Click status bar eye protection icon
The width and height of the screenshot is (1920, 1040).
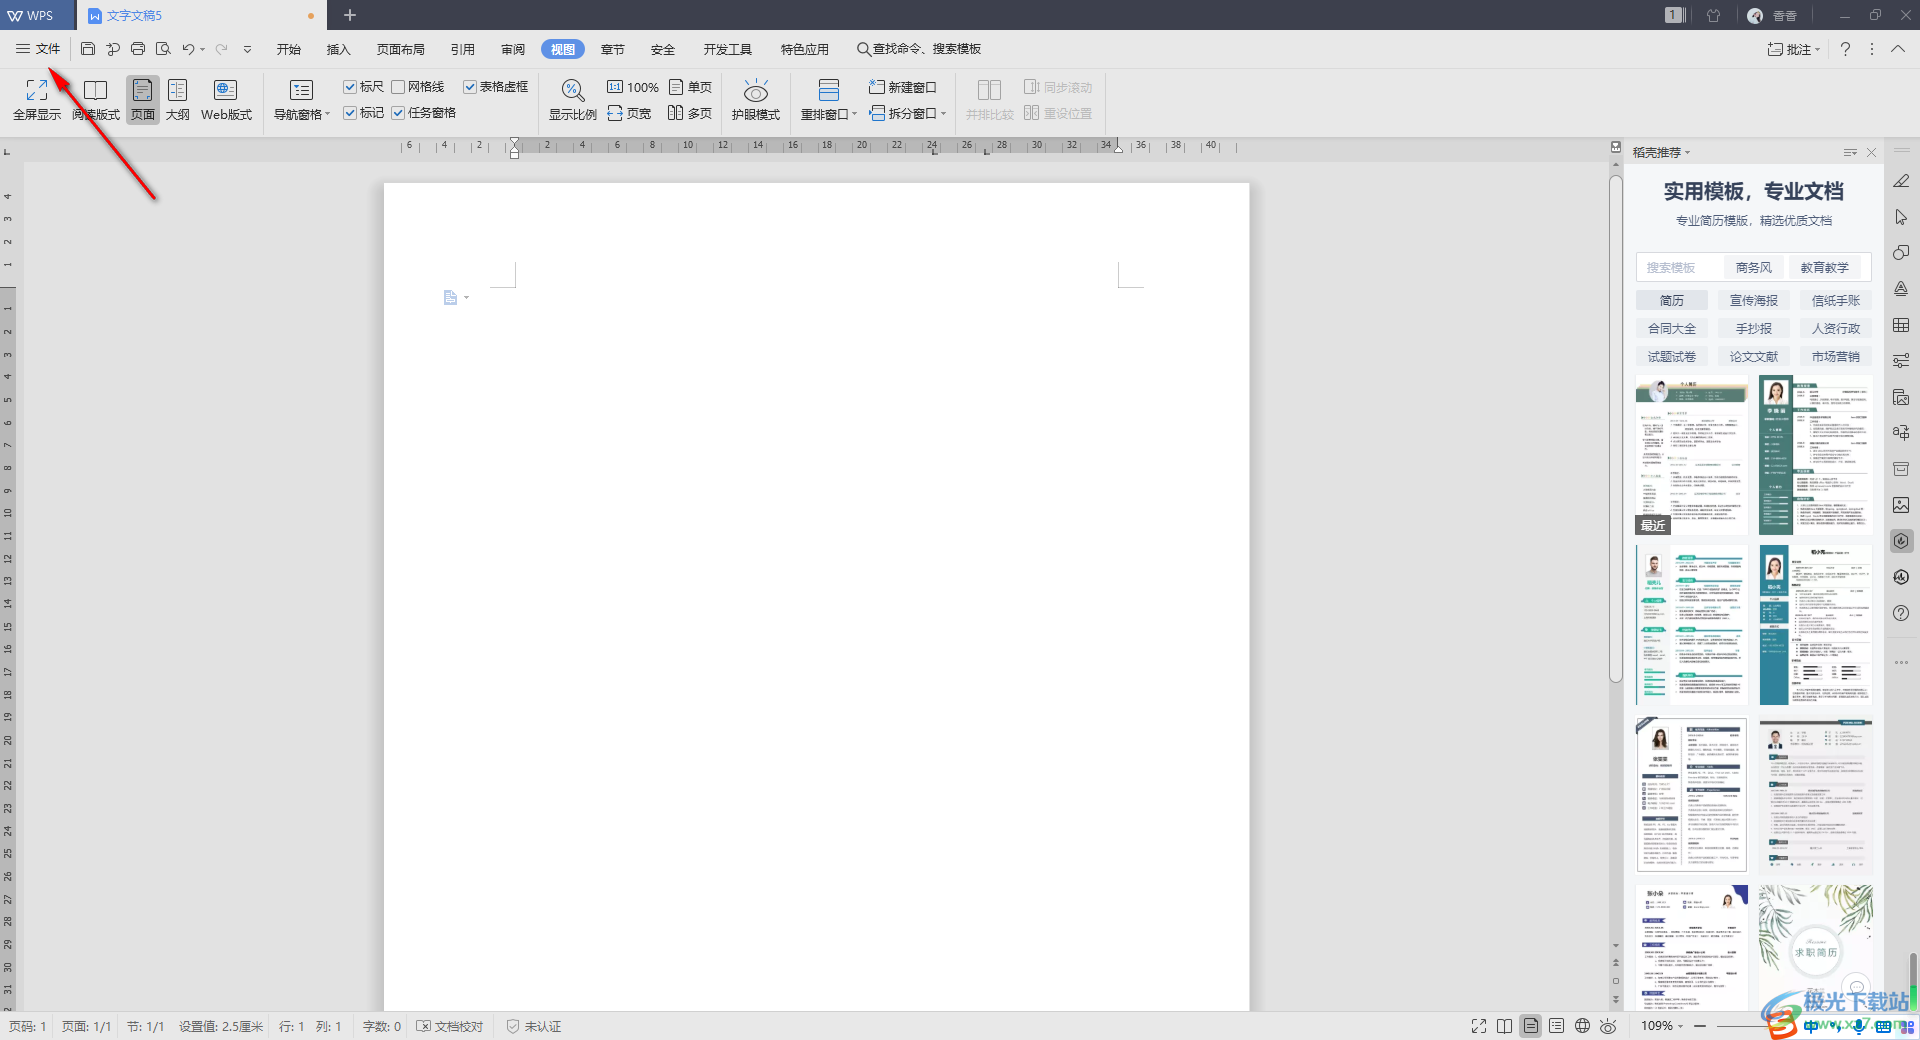1608,1026
